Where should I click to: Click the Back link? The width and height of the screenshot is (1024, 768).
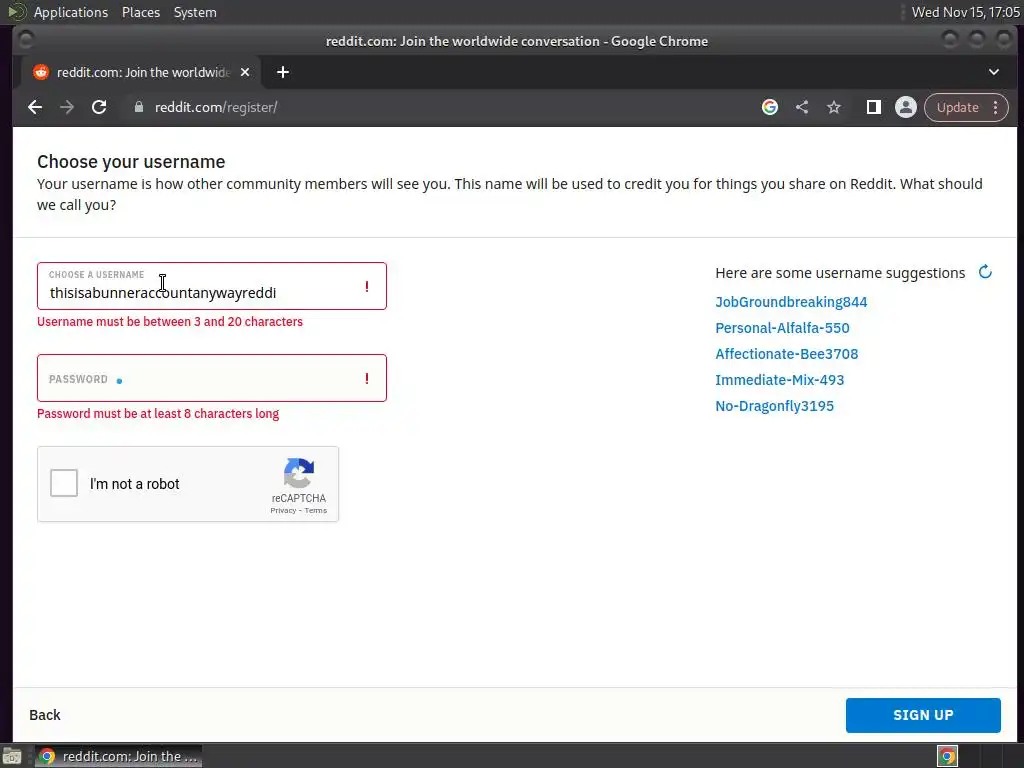(45, 715)
